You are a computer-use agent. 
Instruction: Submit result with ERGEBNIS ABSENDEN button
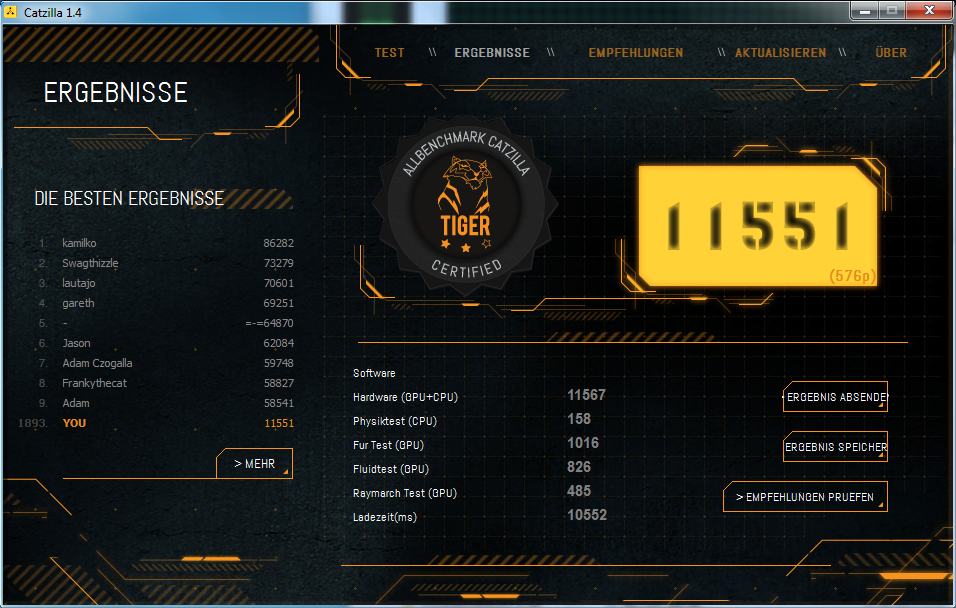835,397
